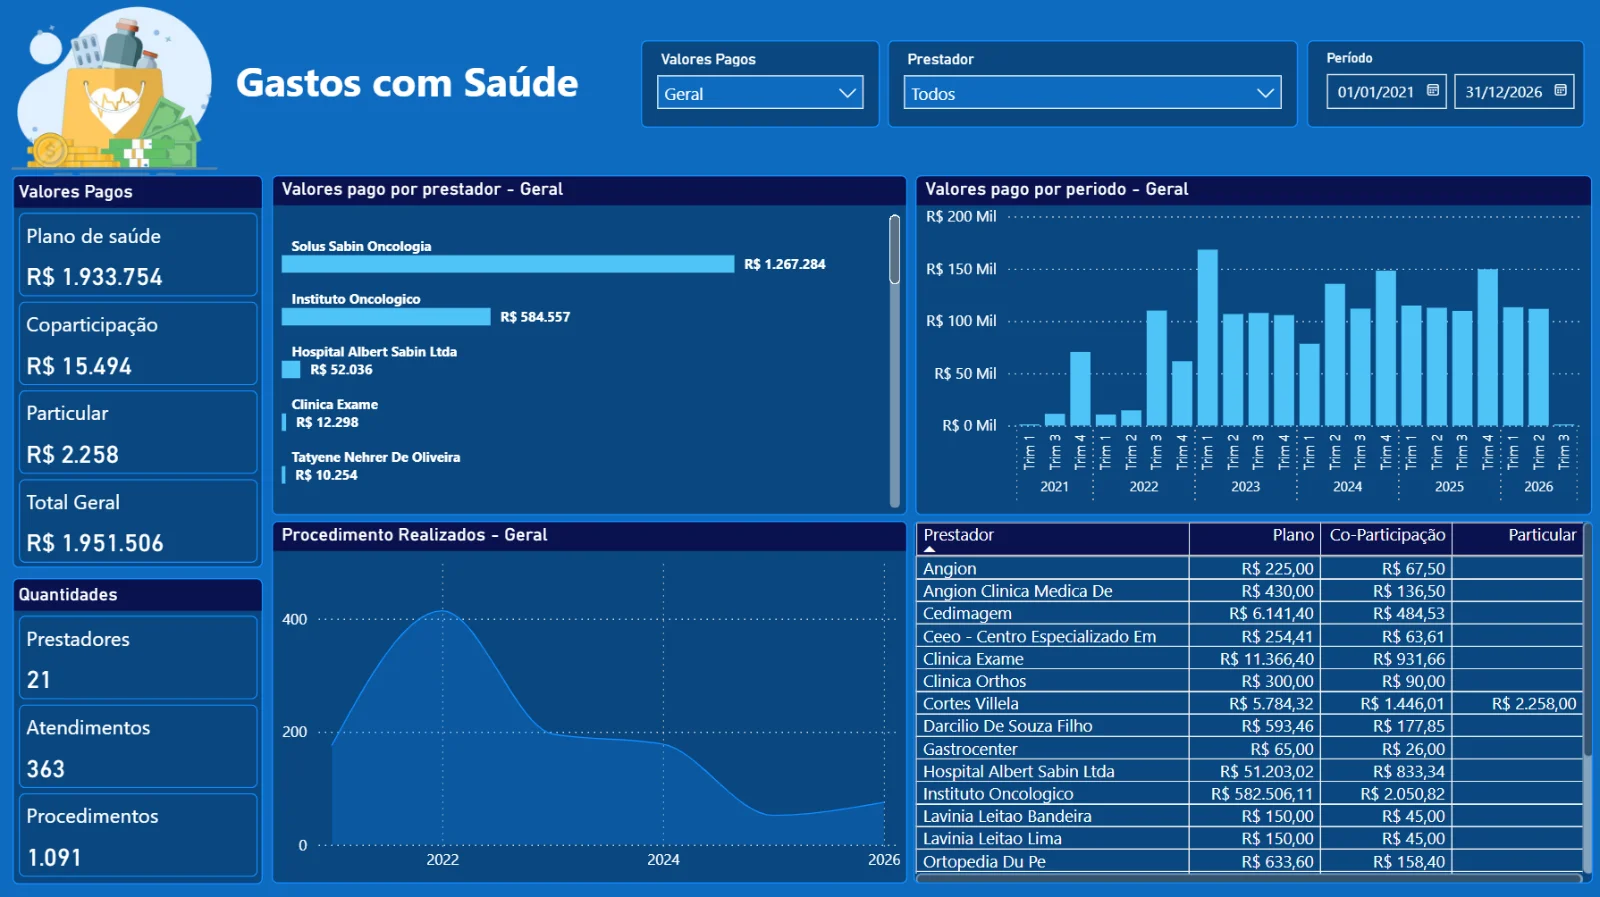Click the Clinica Exame label in bar chart
The height and width of the screenshot is (897, 1600).
click(334, 404)
